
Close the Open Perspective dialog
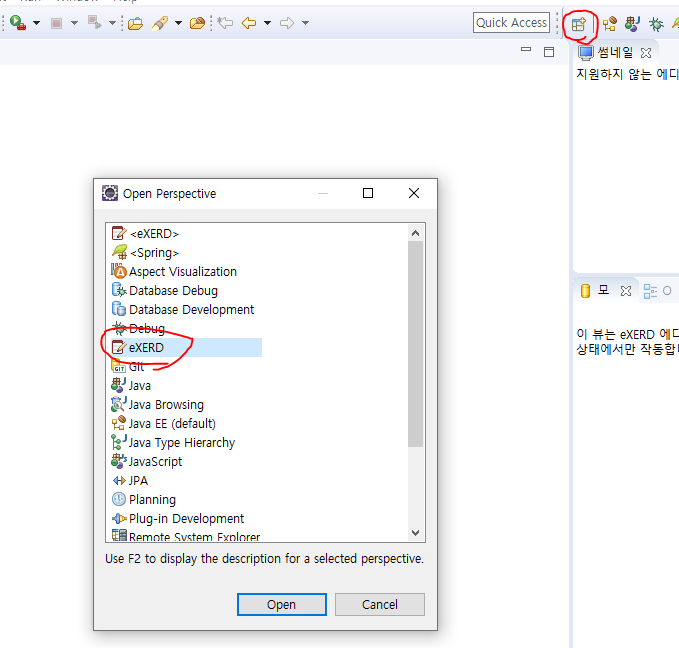pos(414,193)
